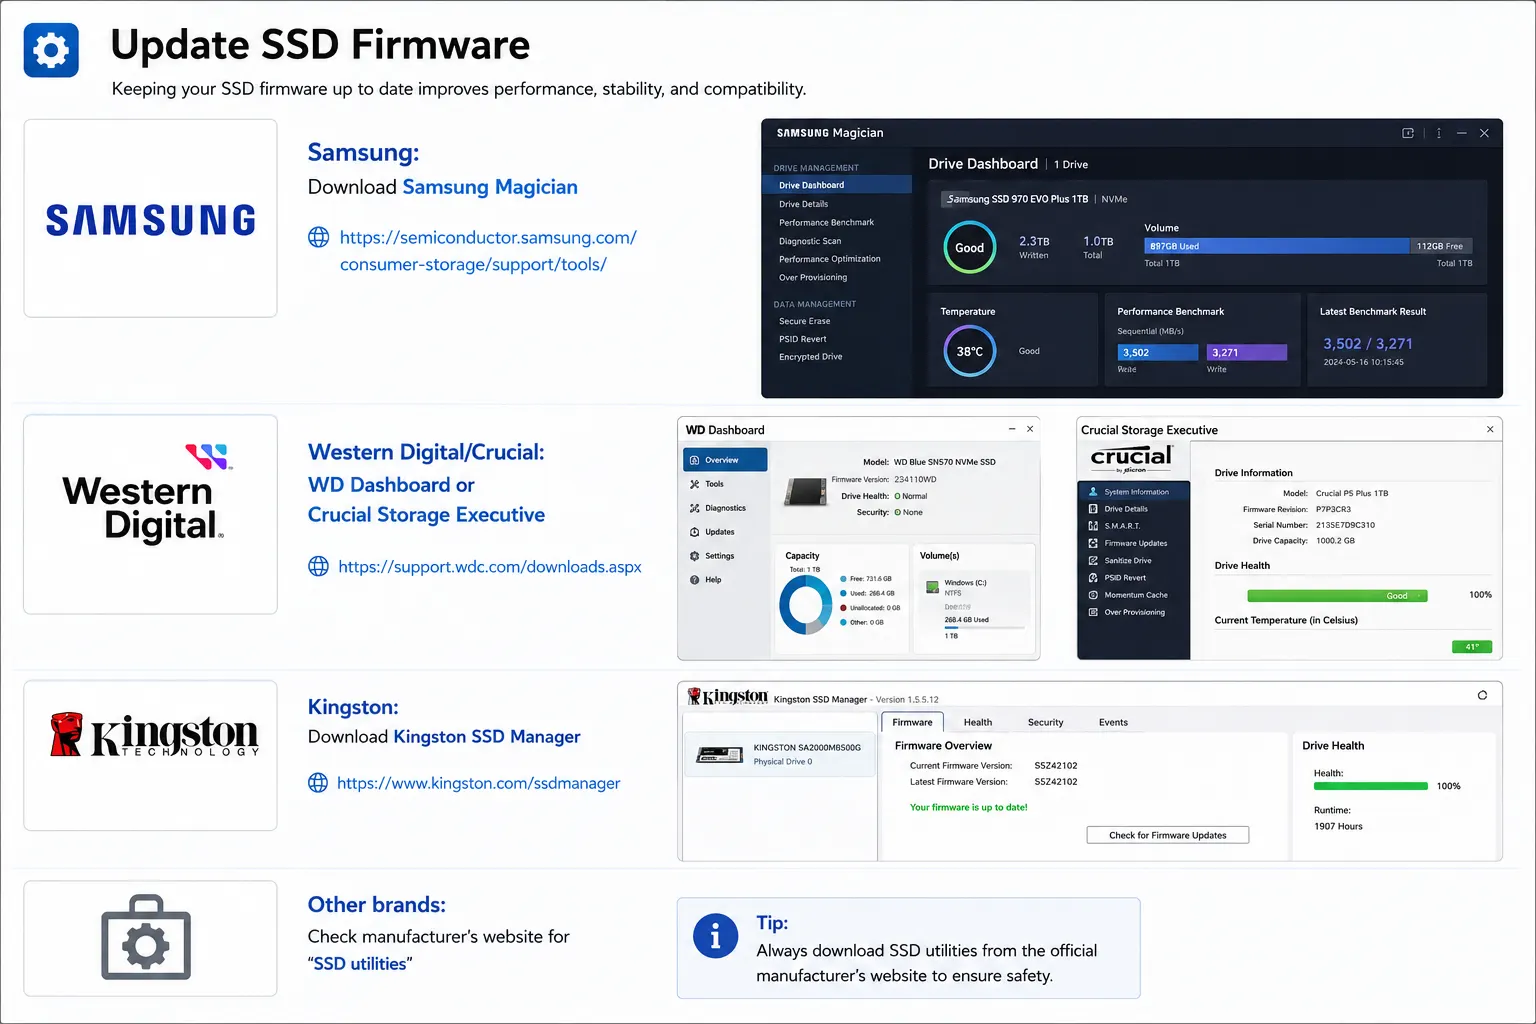Image resolution: width=1536 pixels, height=1024 pixels.
Task: Open the Samsung Magician download link
Action: [490, 187]
